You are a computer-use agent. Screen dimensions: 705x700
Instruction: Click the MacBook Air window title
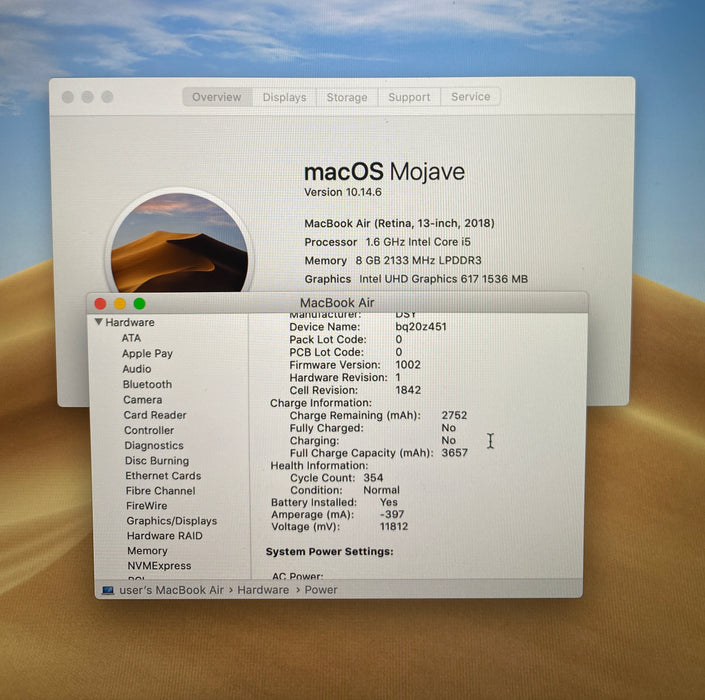[337, 303]
